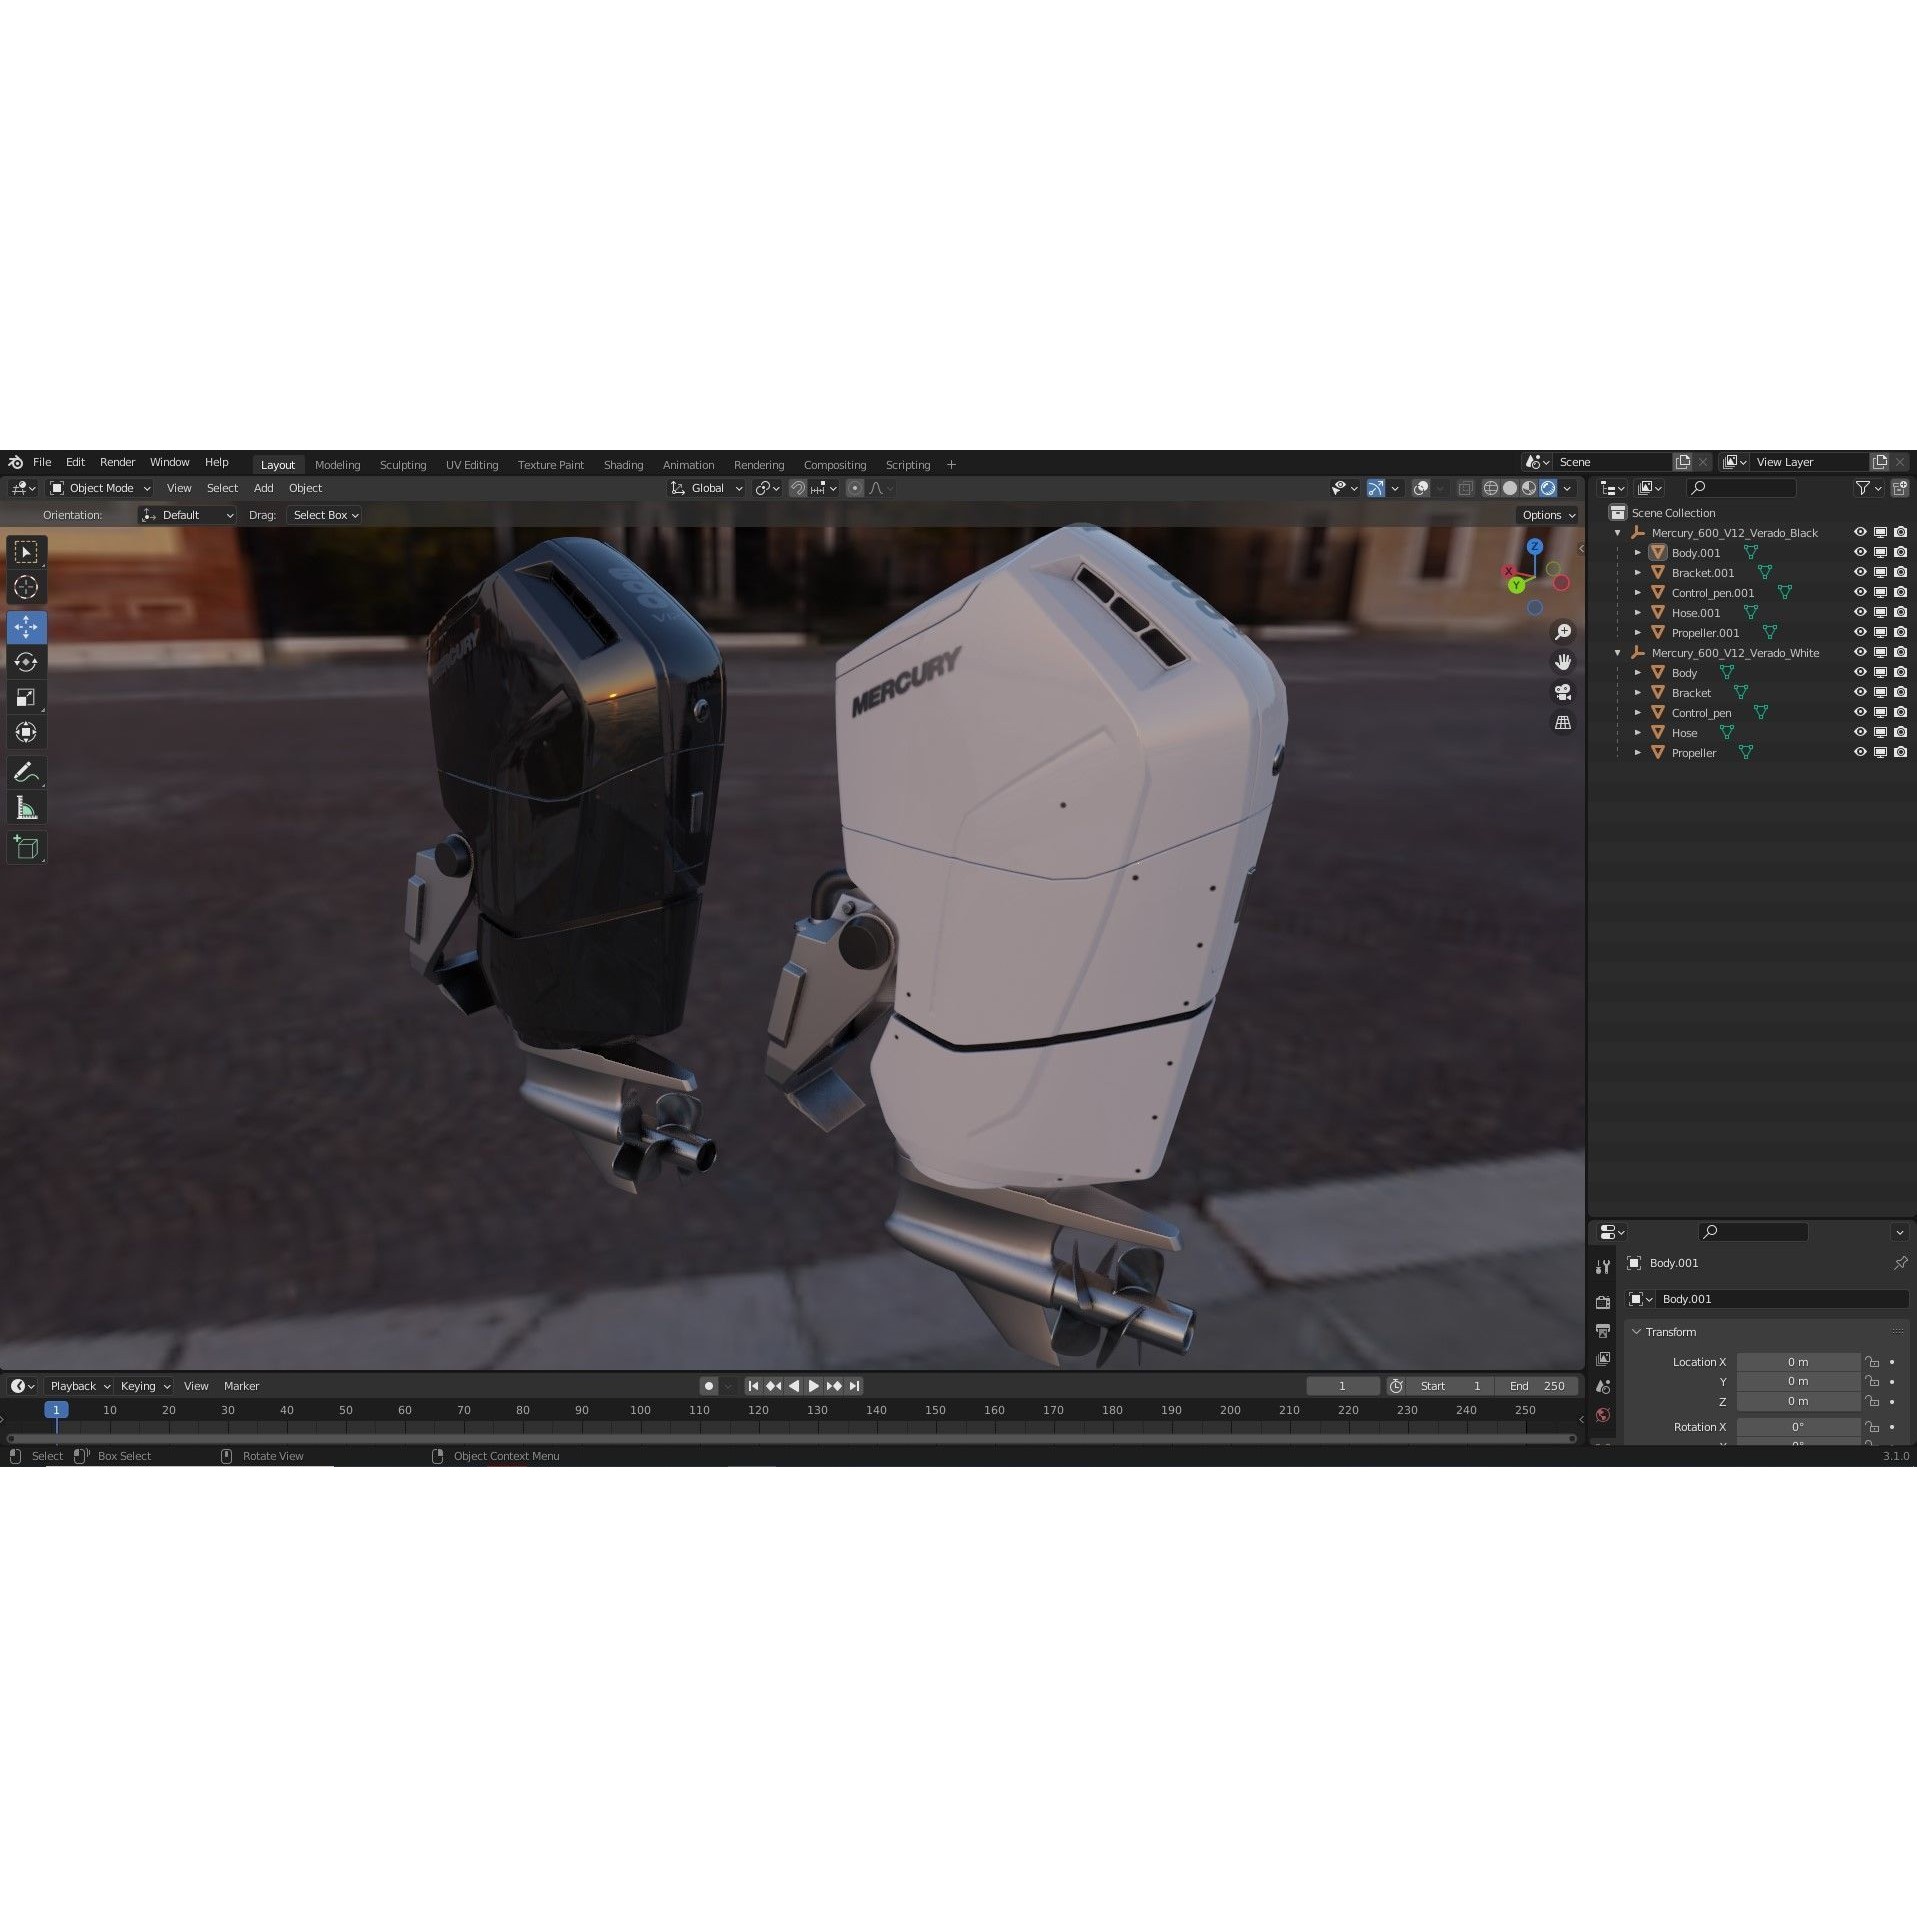Switch viewport to Rendered shading mode
Screen dimensions: 1917x1917
pyautogui.click(x=1549, y=488)
